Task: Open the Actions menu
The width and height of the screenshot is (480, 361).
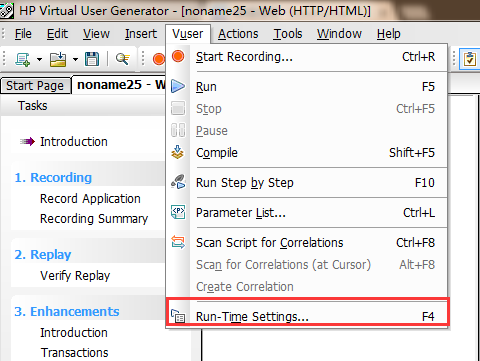Action: tap(238, 34)
